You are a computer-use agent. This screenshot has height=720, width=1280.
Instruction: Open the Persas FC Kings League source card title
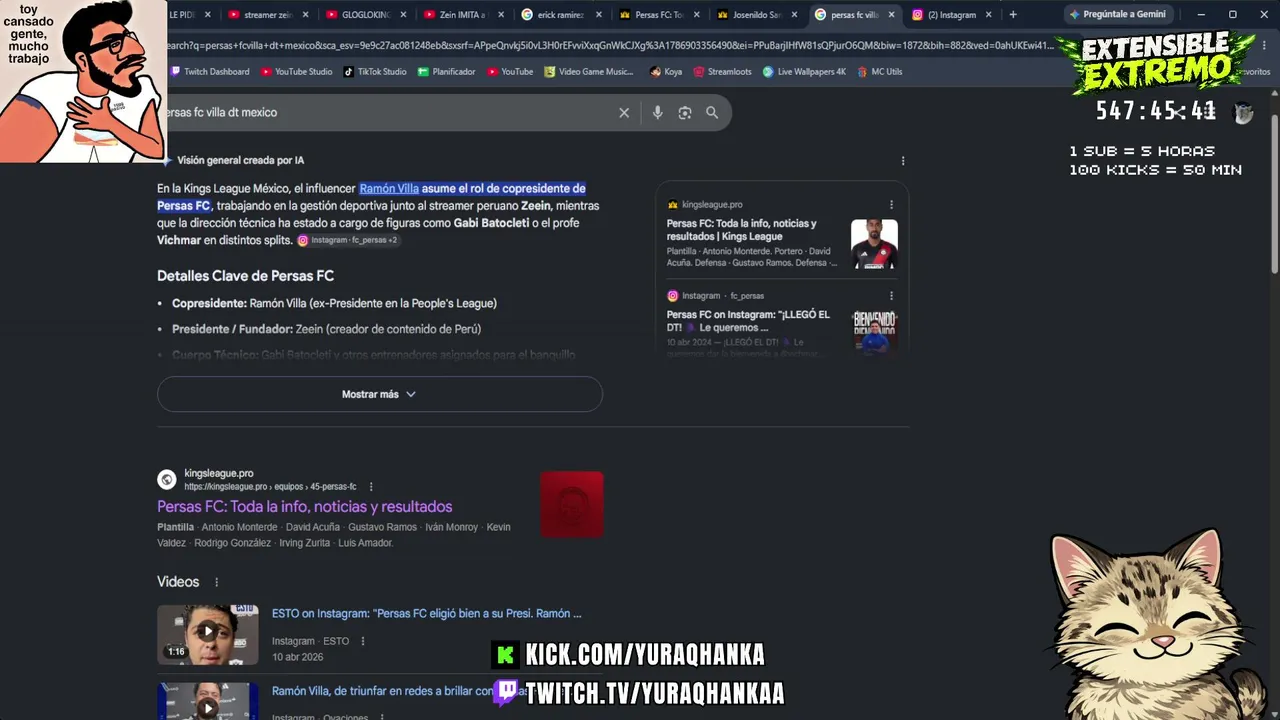click(742, 230)
